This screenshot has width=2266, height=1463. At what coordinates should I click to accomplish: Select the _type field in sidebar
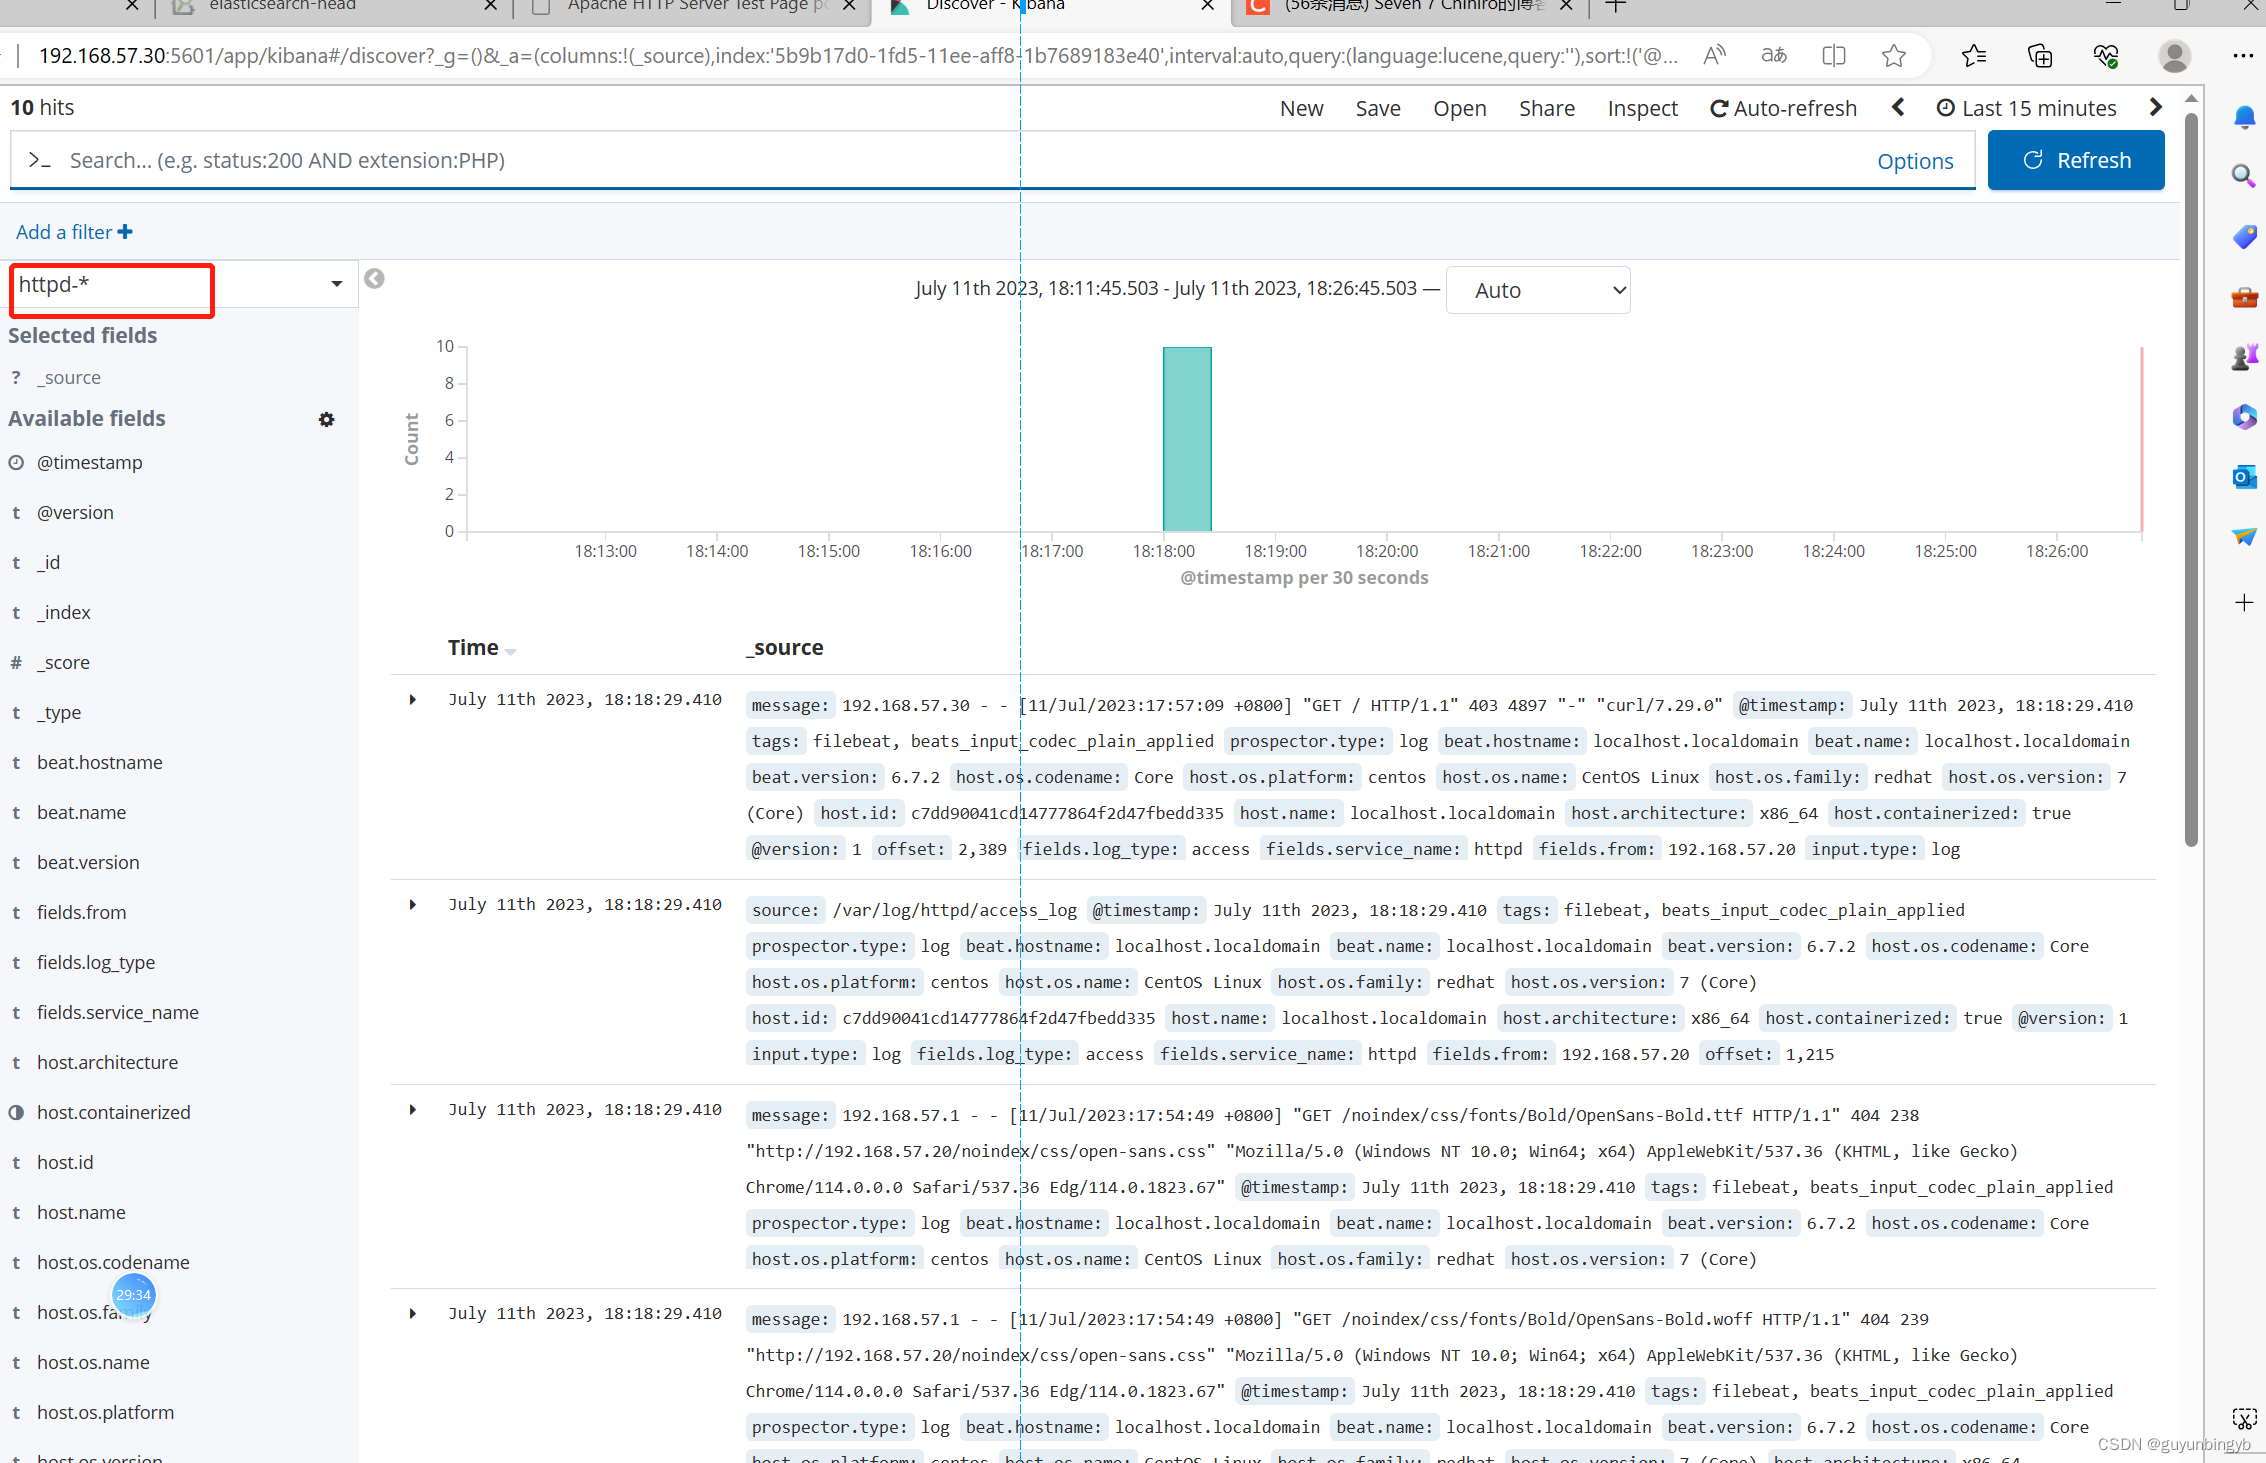coord(59,713)
